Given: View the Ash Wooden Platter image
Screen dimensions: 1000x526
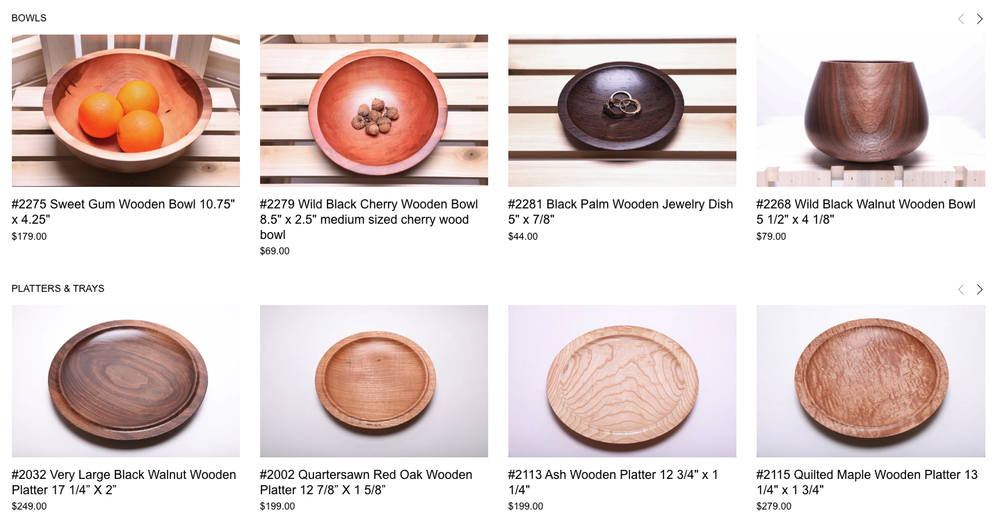Looking at the screenshot, I should [622, 381].
